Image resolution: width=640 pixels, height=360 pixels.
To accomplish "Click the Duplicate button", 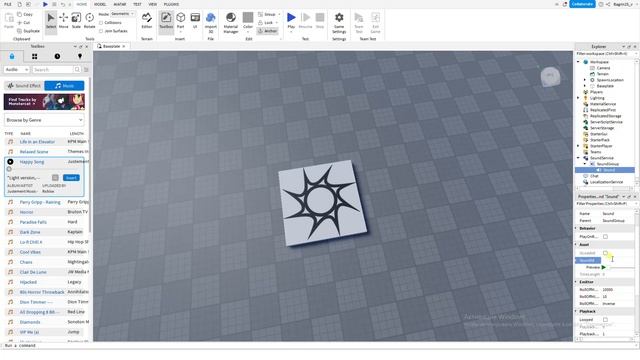I will point(28,31).
